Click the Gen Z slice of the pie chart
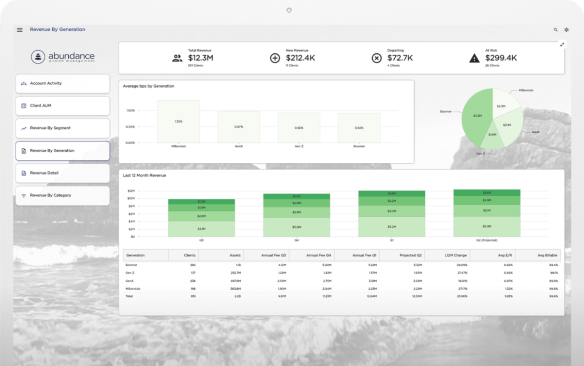The width and height of the screenshot is (584, 366). point(492,136)
